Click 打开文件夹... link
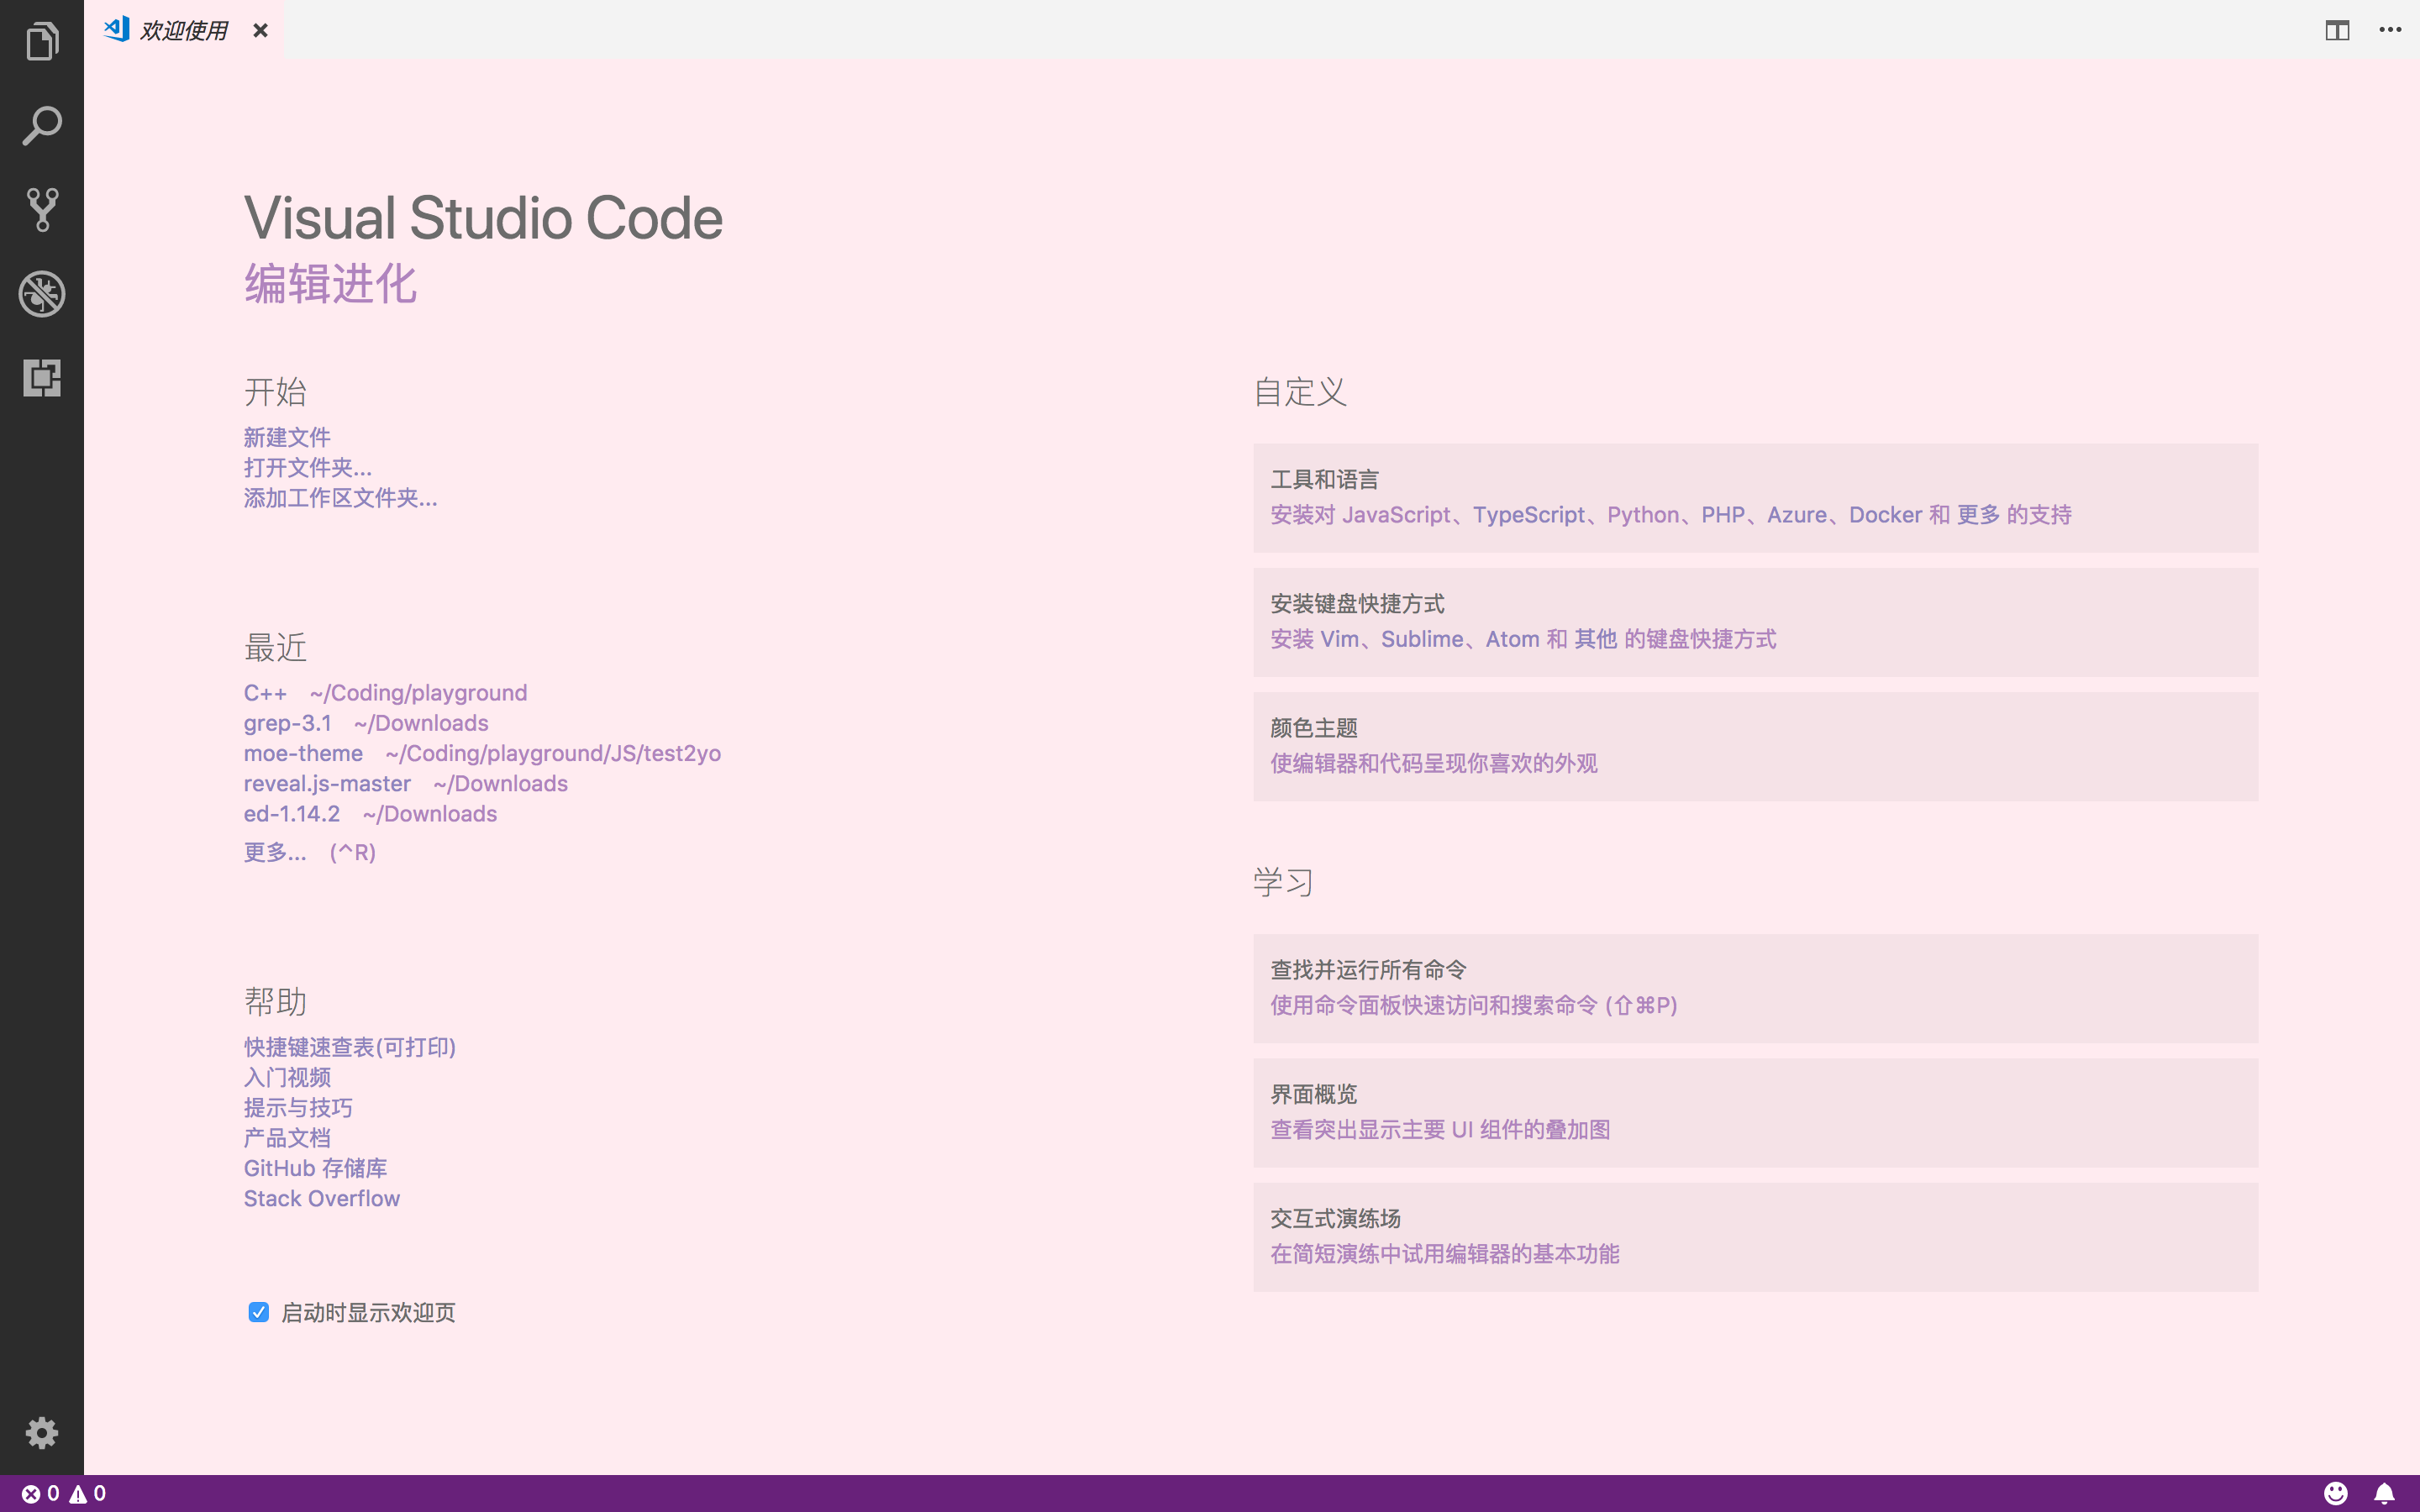Viewport: 2420px width, 1512px height. [x=307, y=467]
